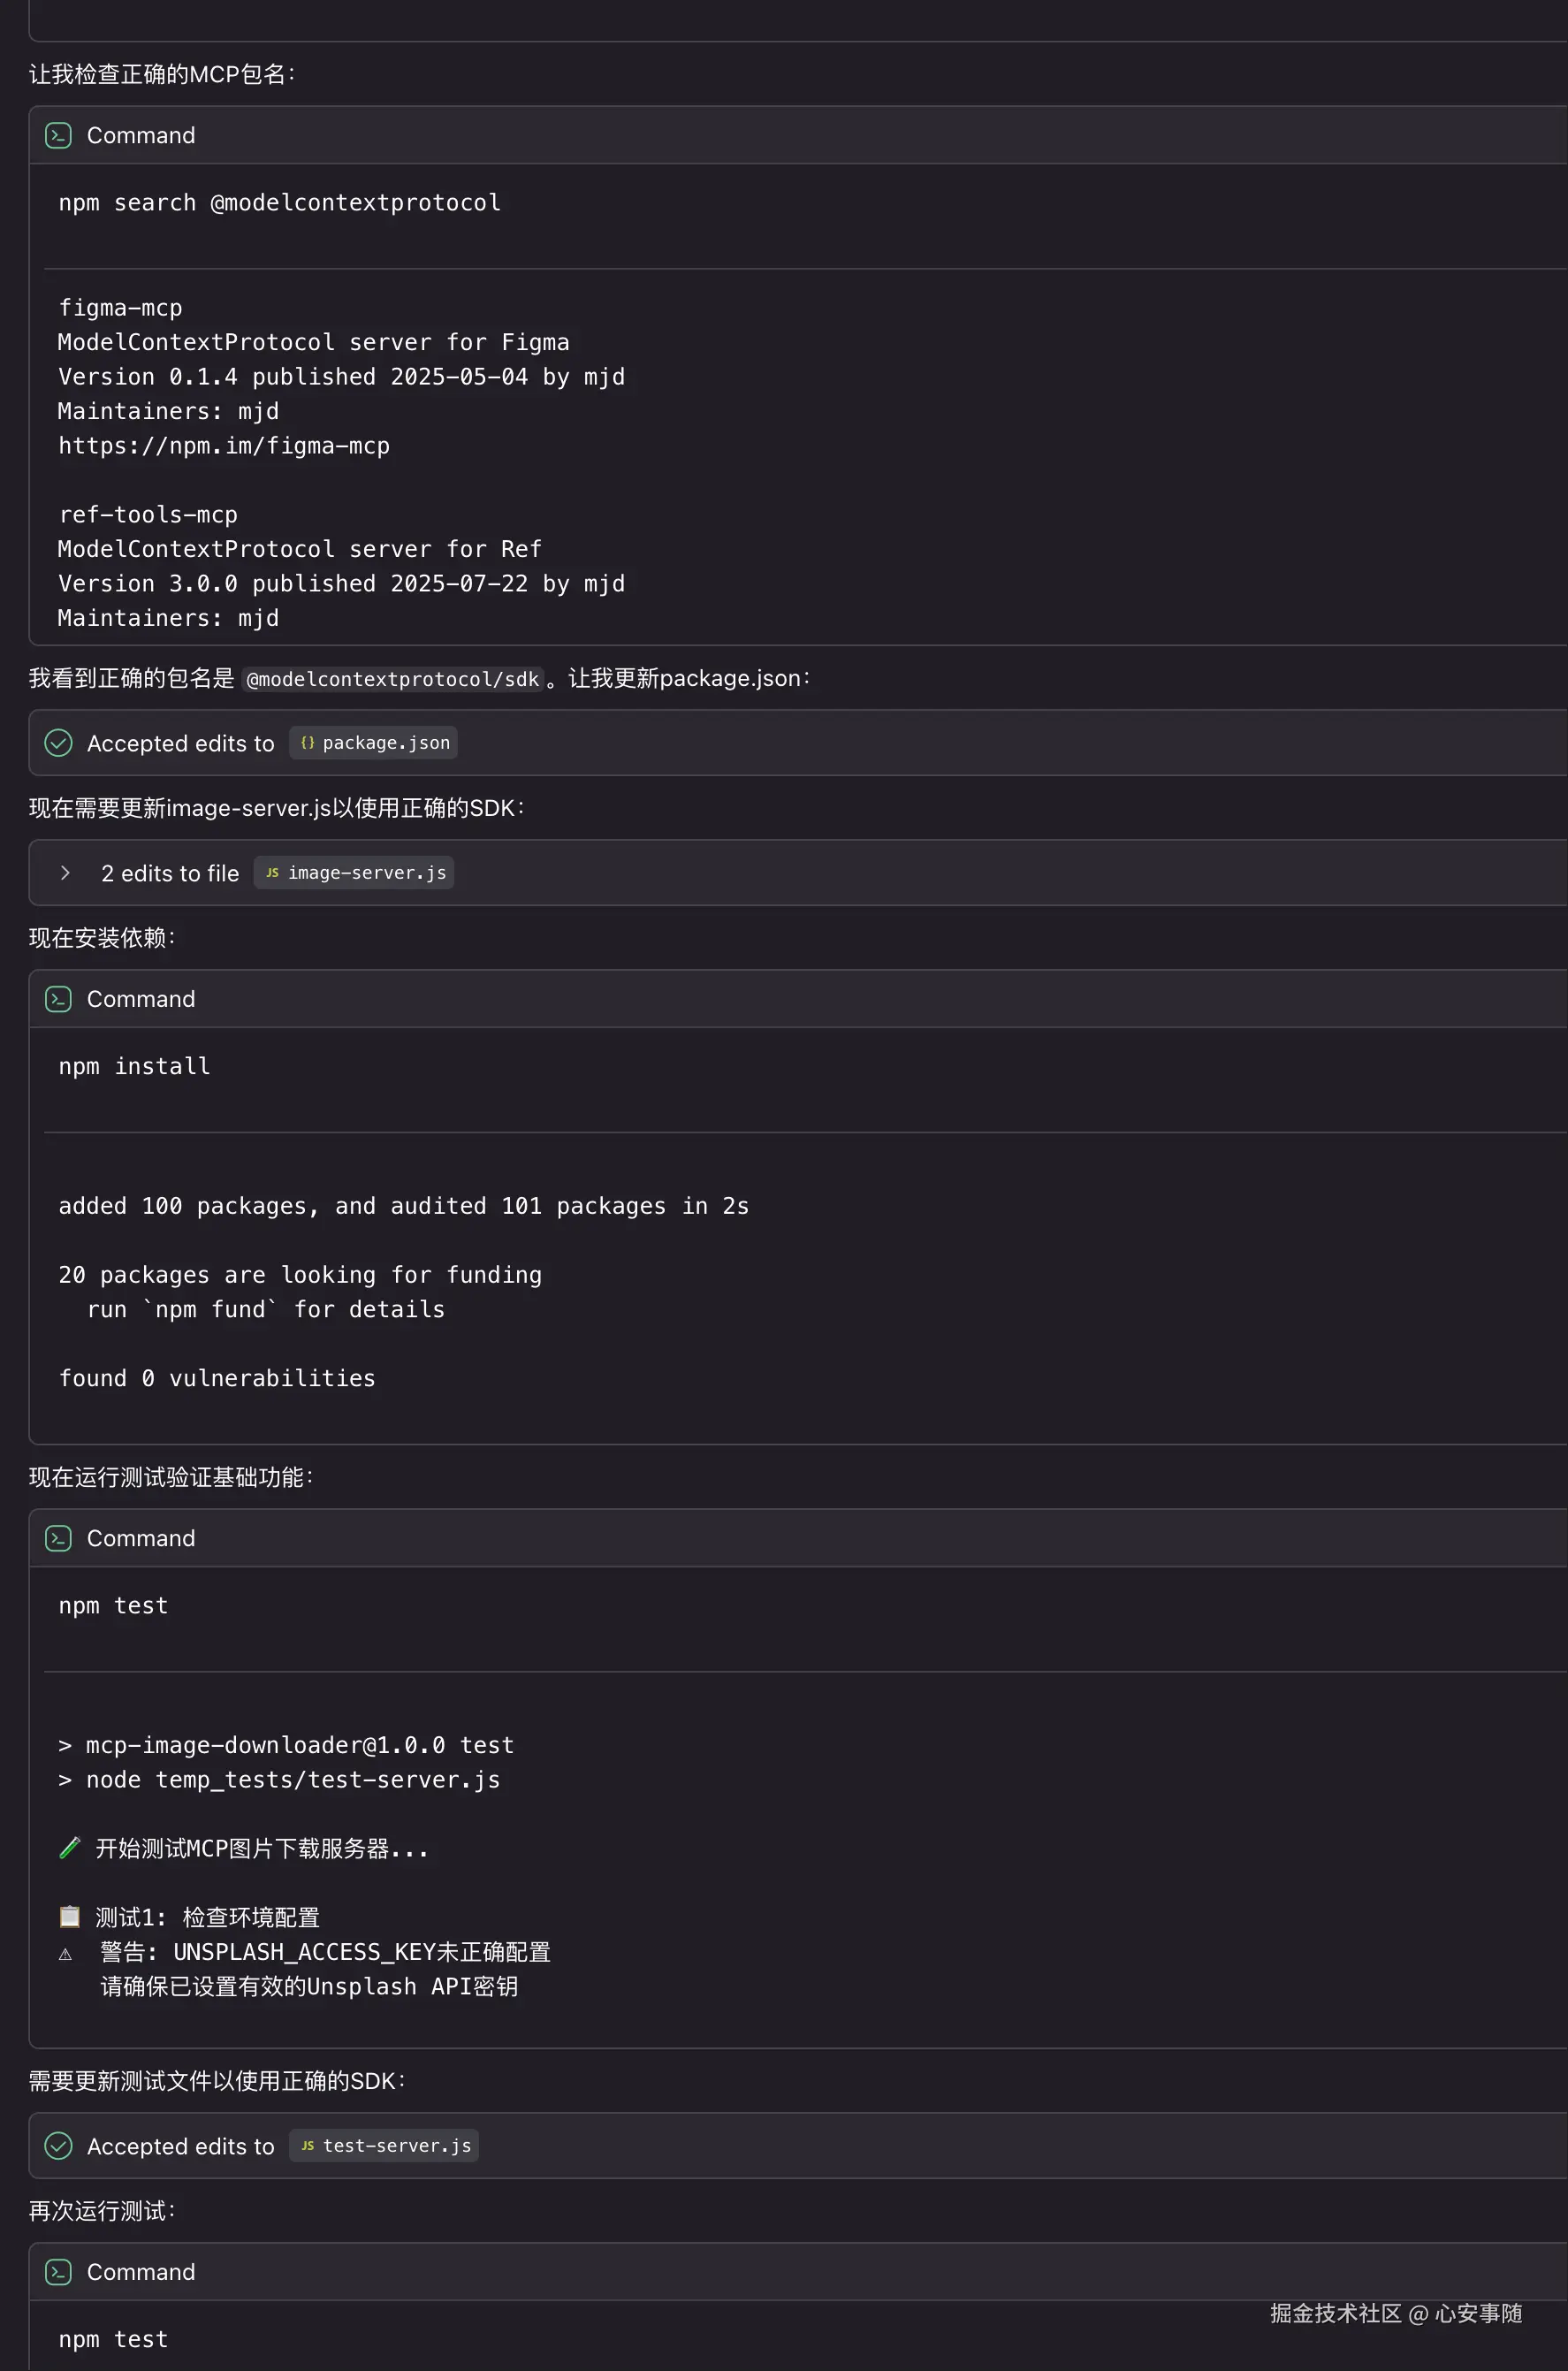The height and width of the screenshot is (2371, 1568).
Task: Click the 'npm install' command text
Action: (134, 1067)
